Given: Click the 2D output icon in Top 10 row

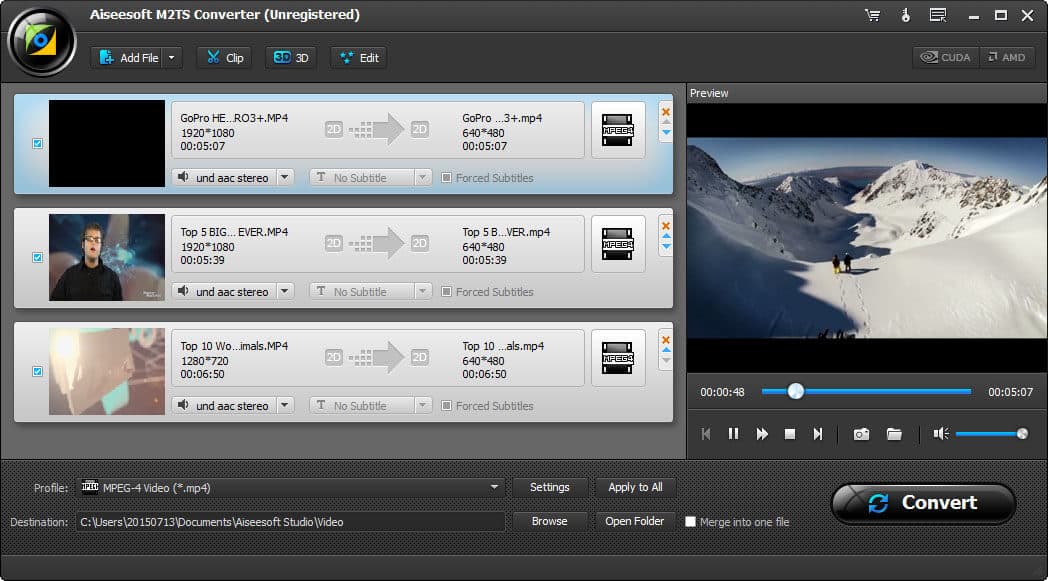Looking at the screenshot, I should click(x=420, y=357).
